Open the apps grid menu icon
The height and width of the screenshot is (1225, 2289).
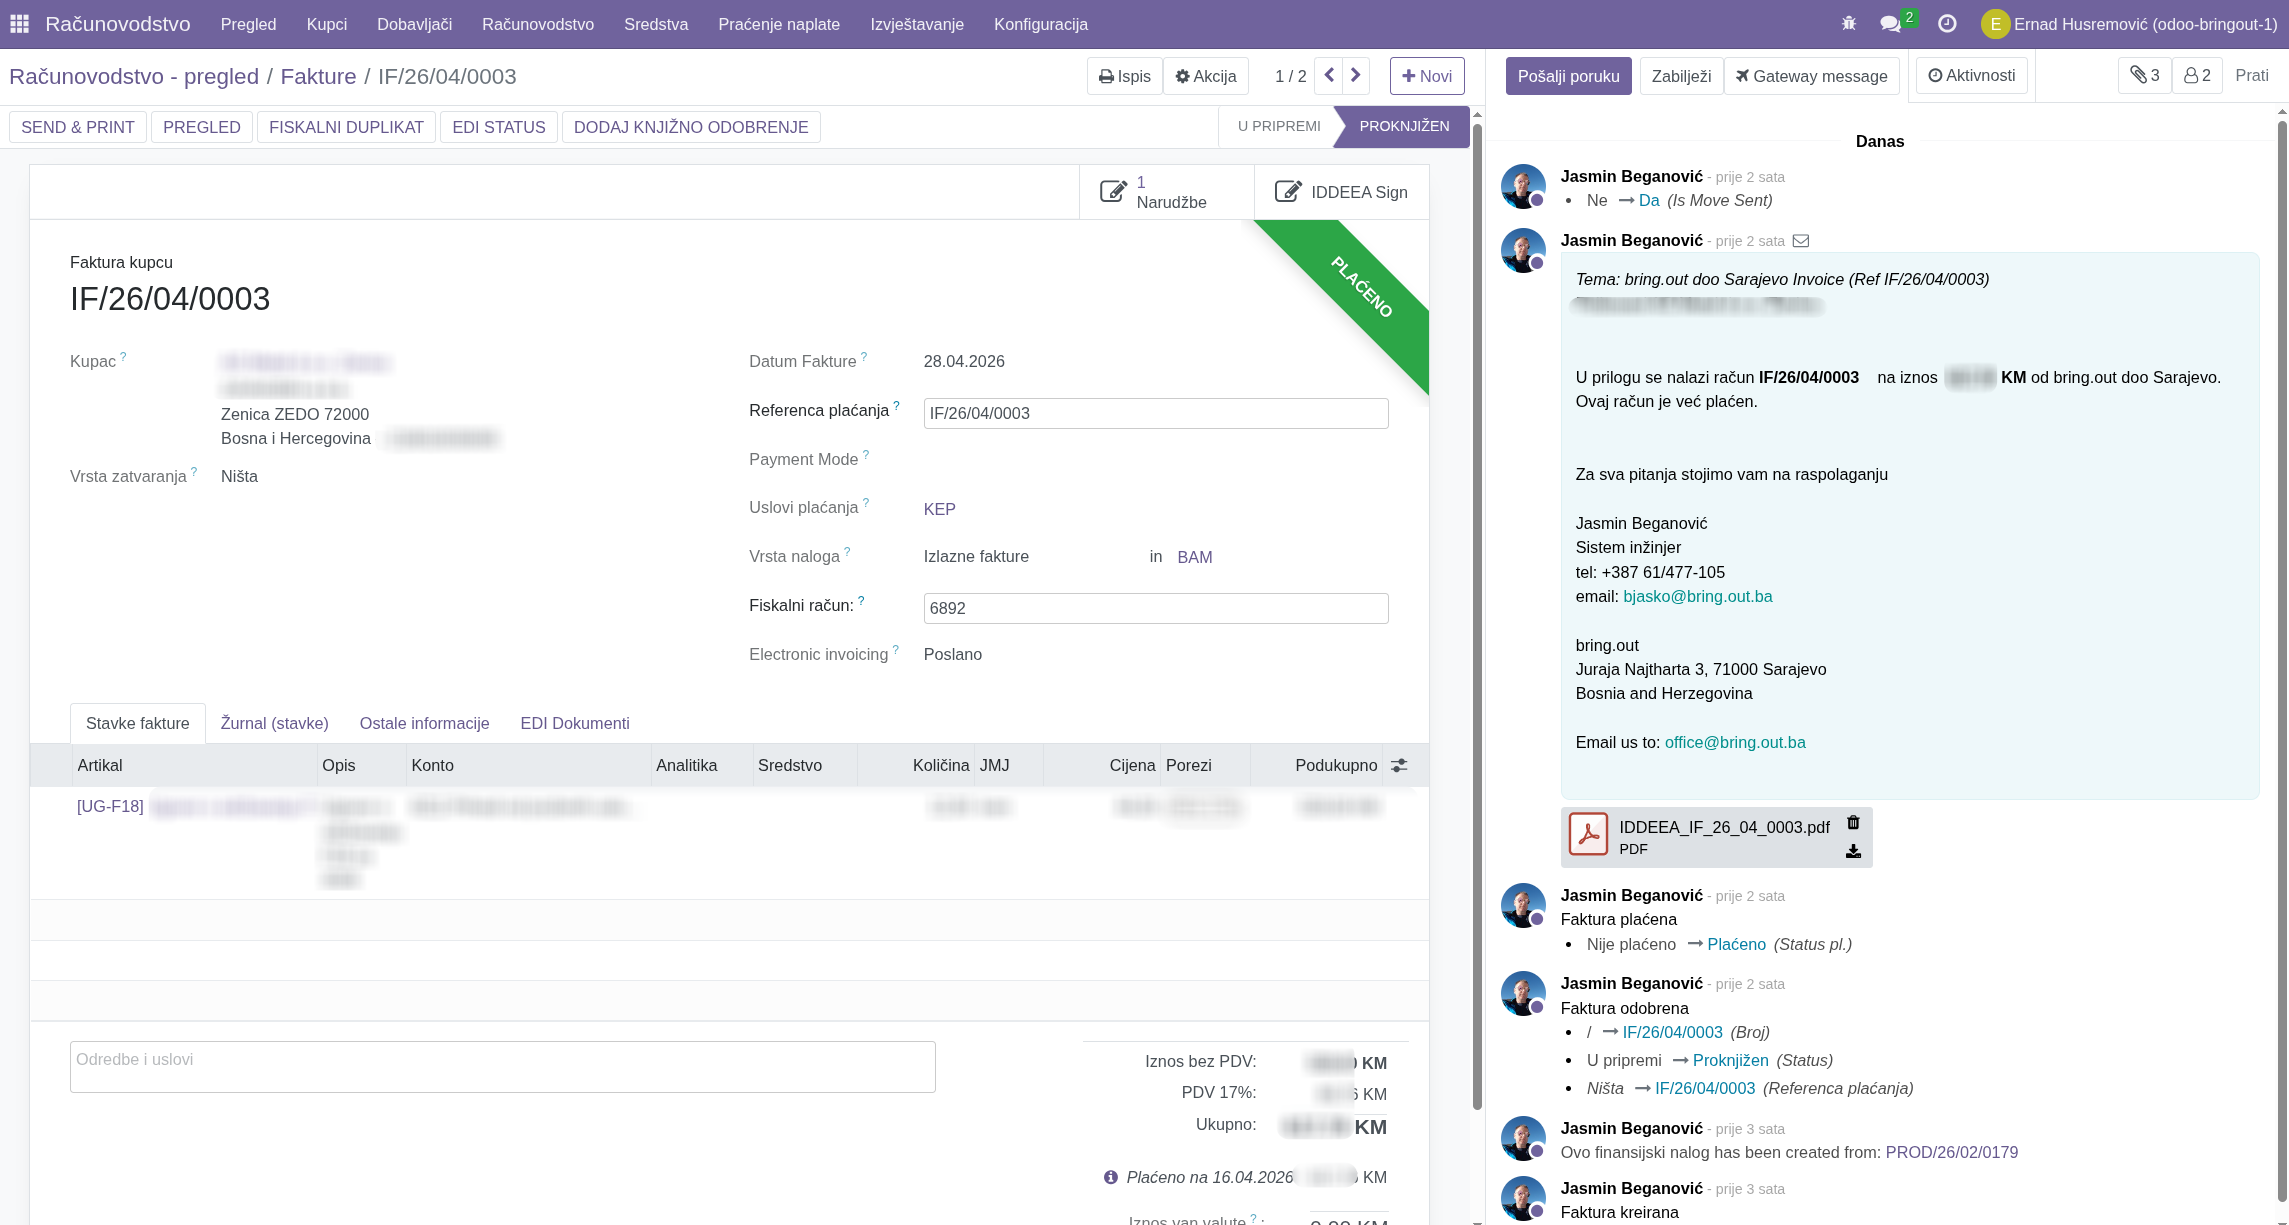point(20,24)
